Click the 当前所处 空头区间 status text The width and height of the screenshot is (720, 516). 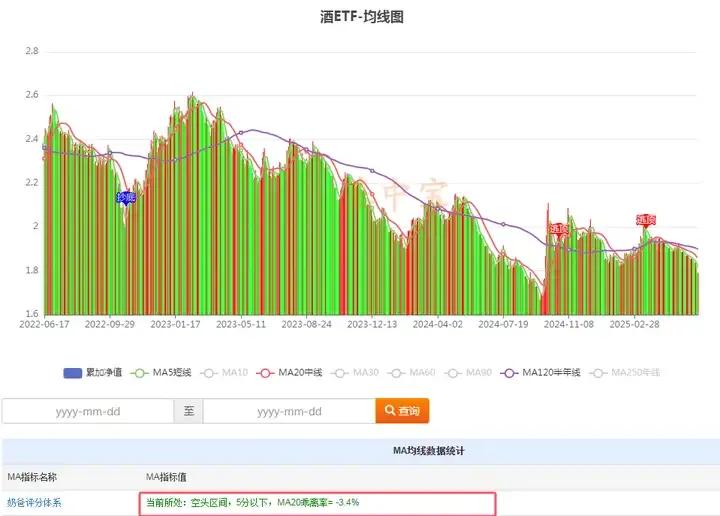253,503
